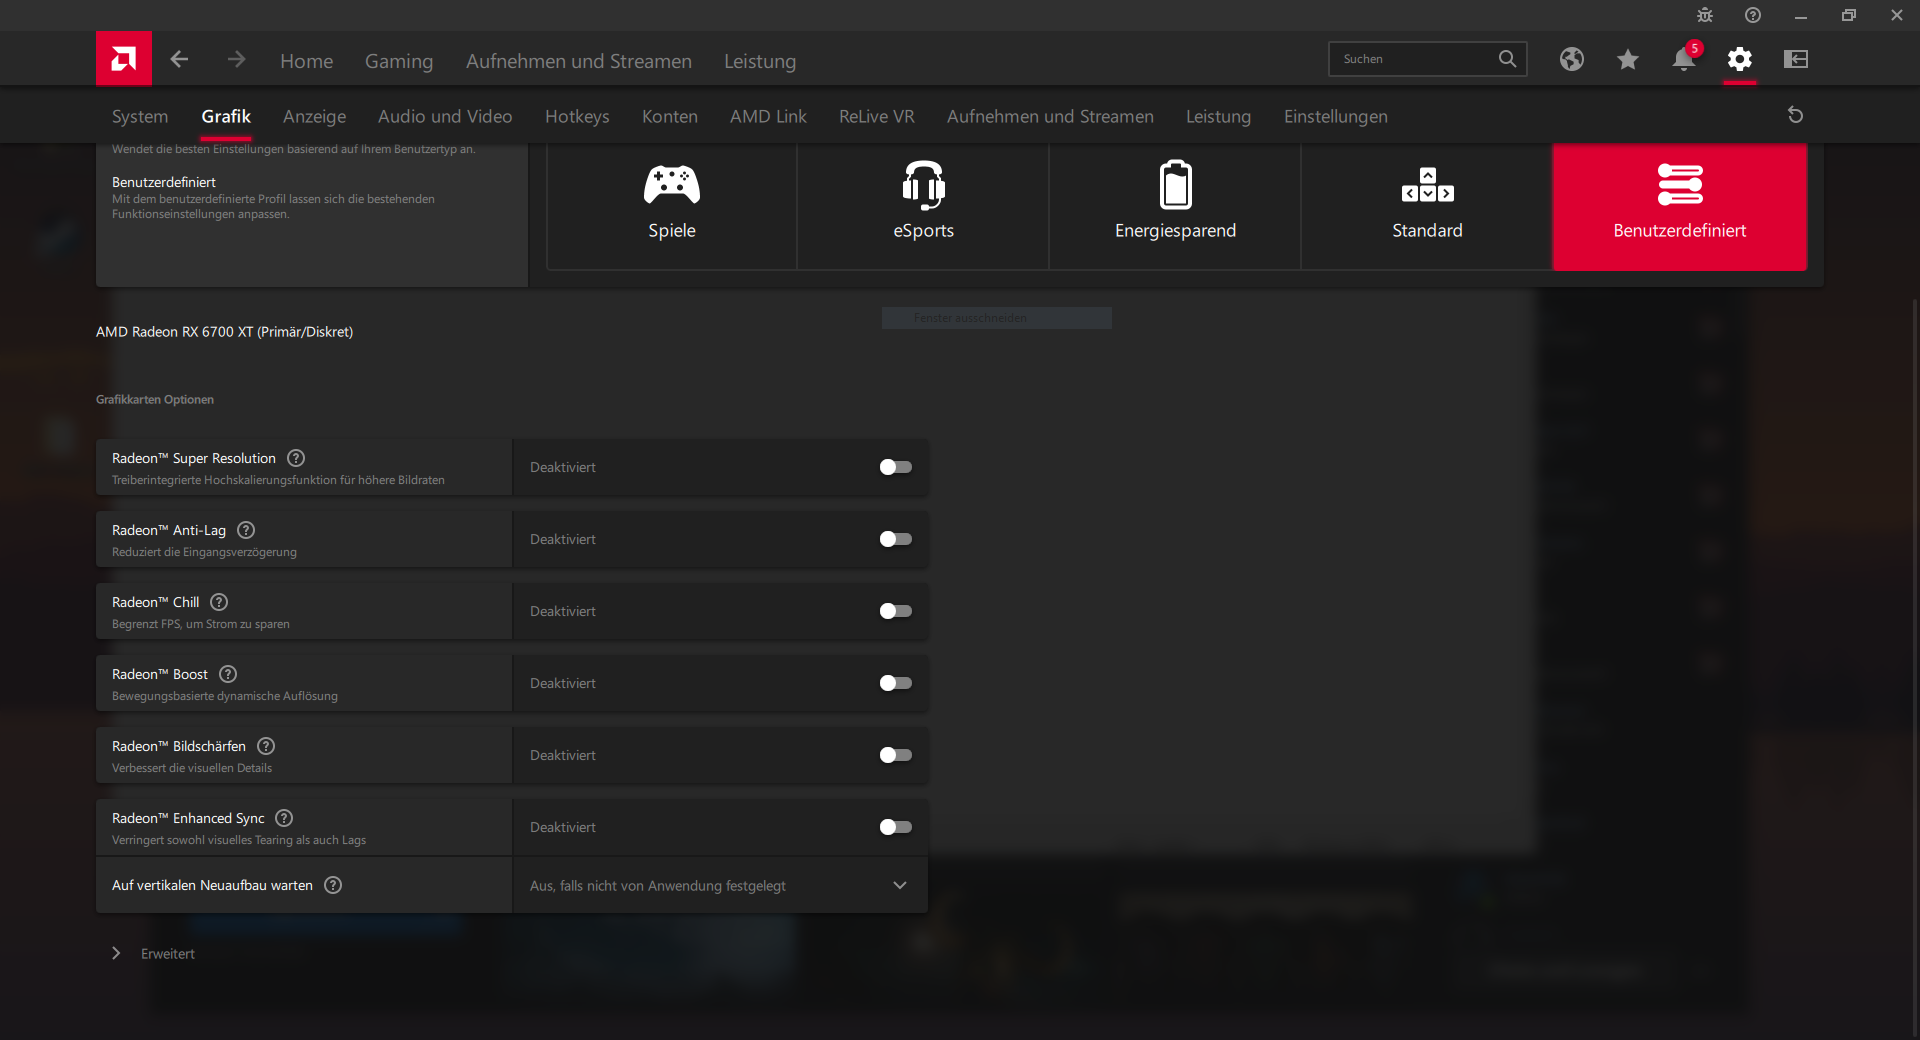Select the eSports headset profile
Screen dimensions: 1920x1040
[x=923, y=207]
